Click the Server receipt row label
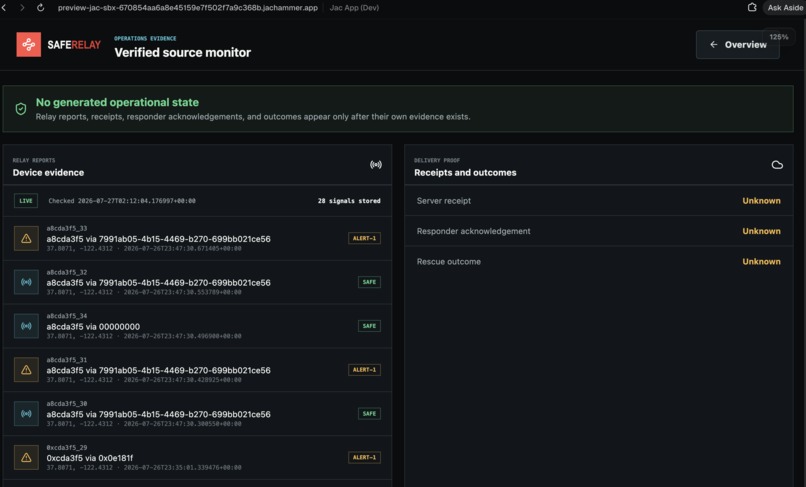Viewport: 806px width, 487px height. 444,201
